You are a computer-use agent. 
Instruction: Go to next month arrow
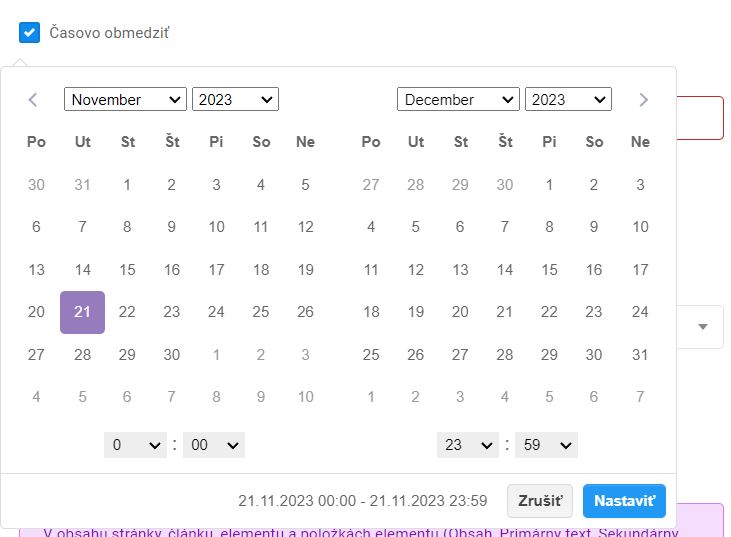643,99
